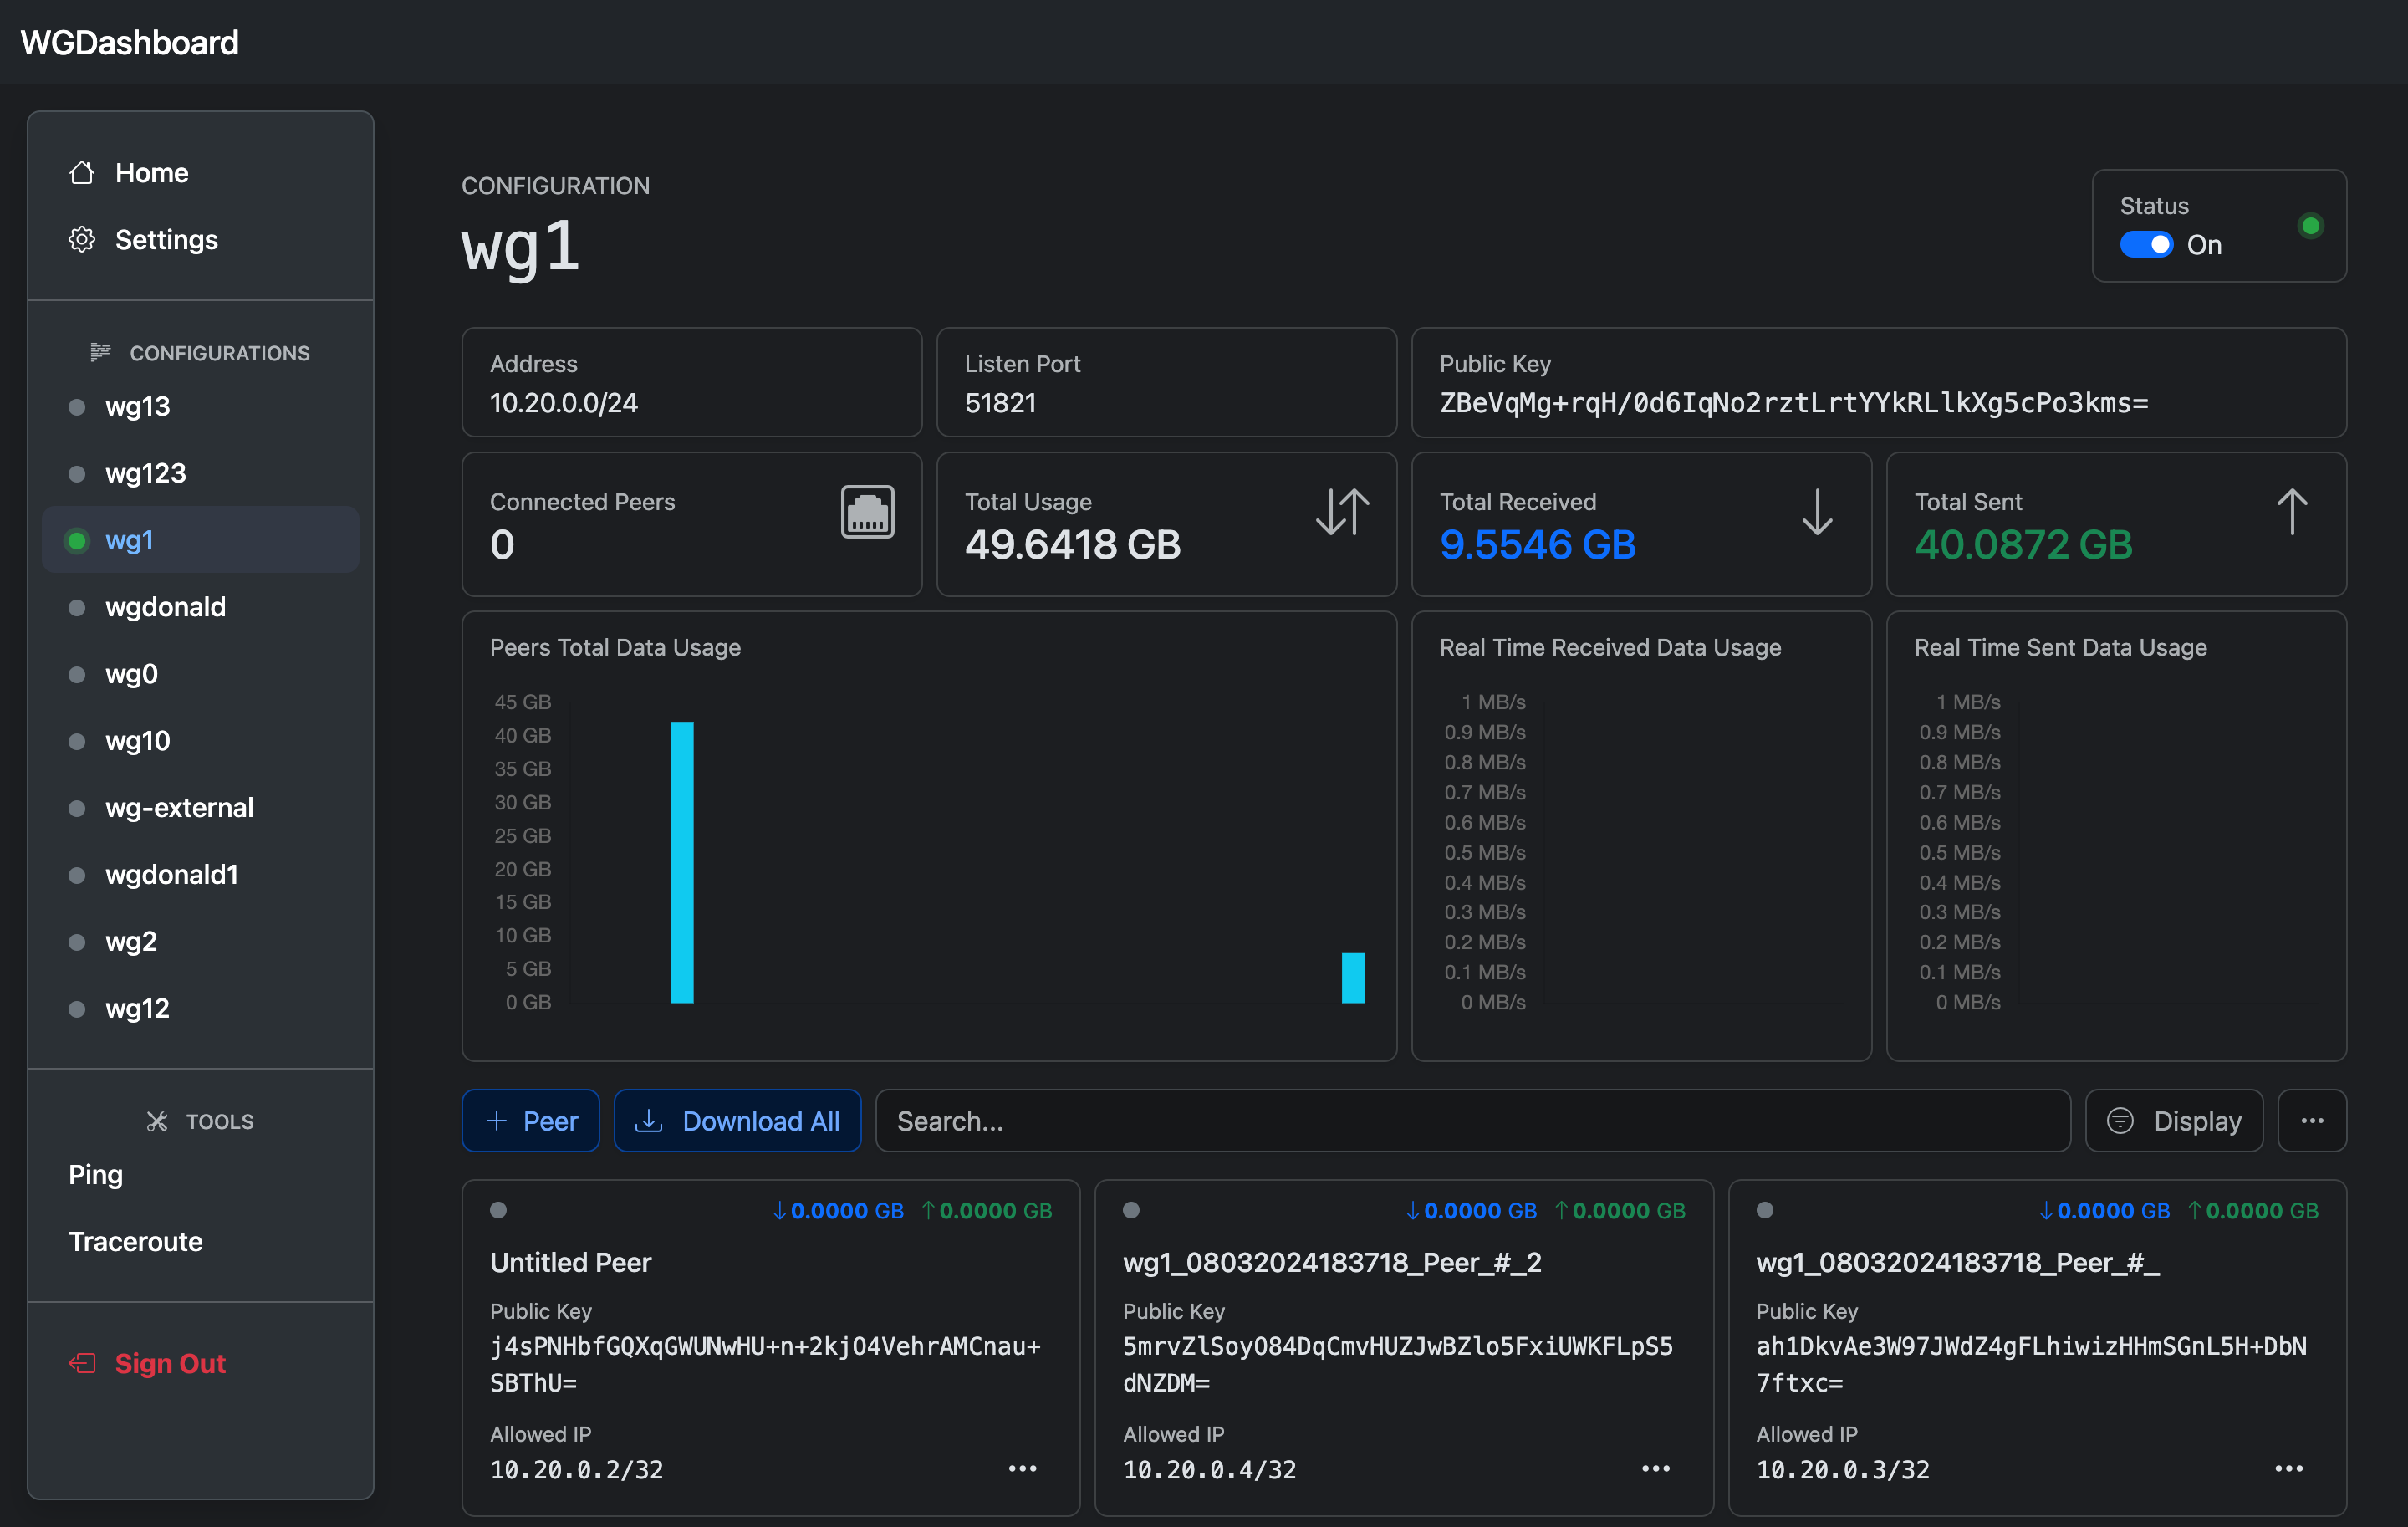Image resolution: width=2408 pixels, height=1527 pixels.
Task: Click Allowed IP 10.20.0.4/32
Action: 1209,1469
